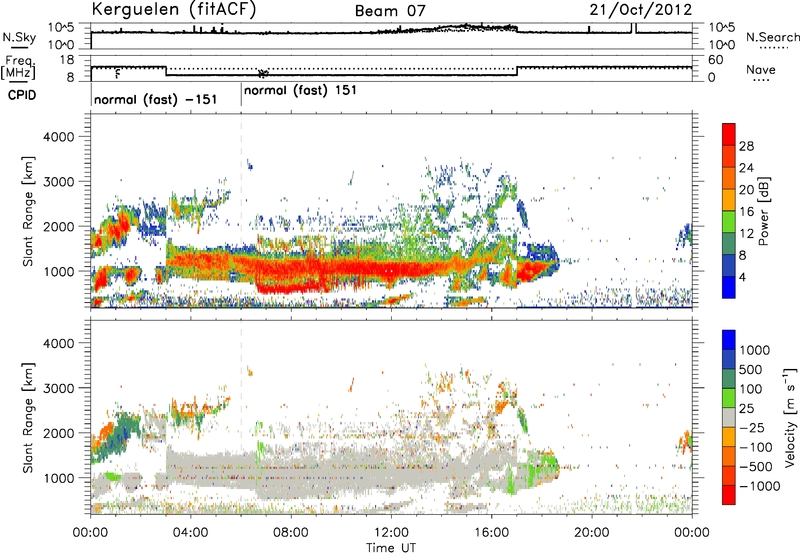Click the 'normal (fast) -151' CPID text
Screen dimensions: 800x554
156,99
